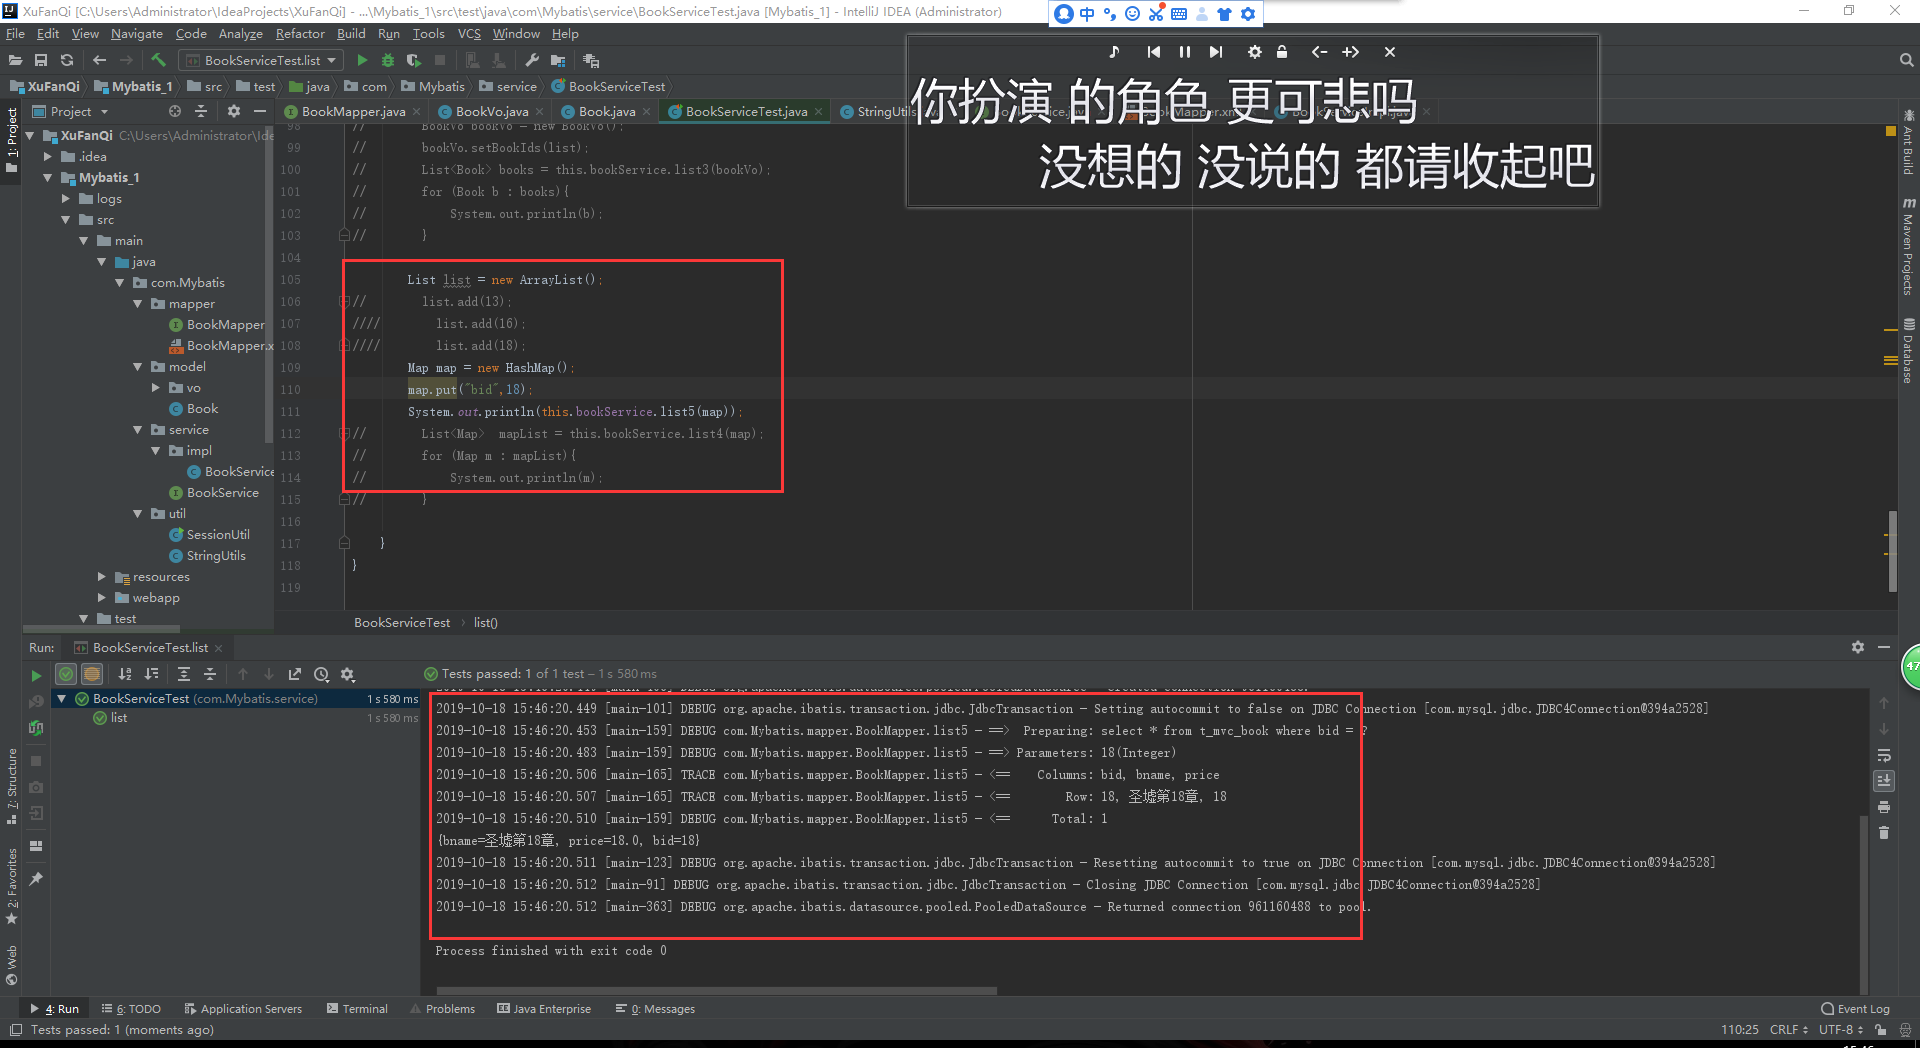Navigate back with the left arrow

[x=99, y=61]
